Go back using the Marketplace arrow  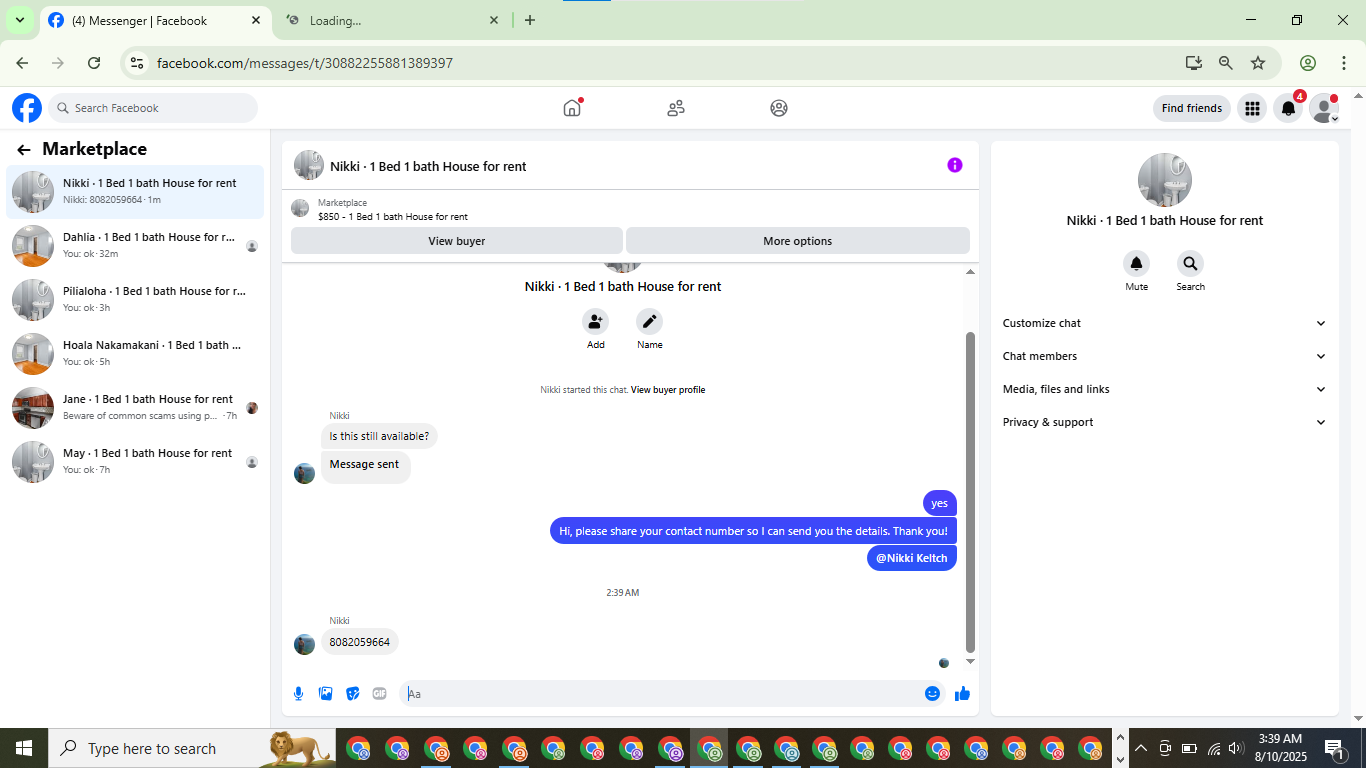pyautogui.click(x=24, y=150)
